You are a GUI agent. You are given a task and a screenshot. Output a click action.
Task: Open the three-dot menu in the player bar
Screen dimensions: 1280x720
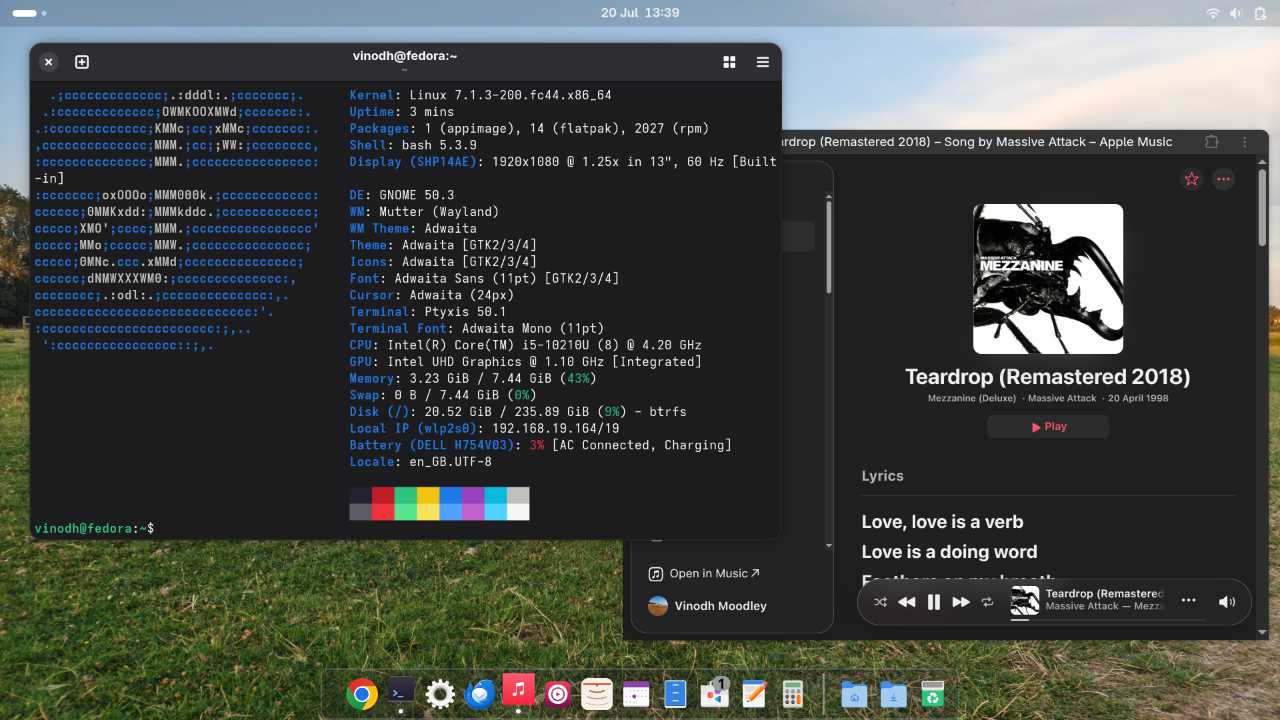click(1188, 601)
